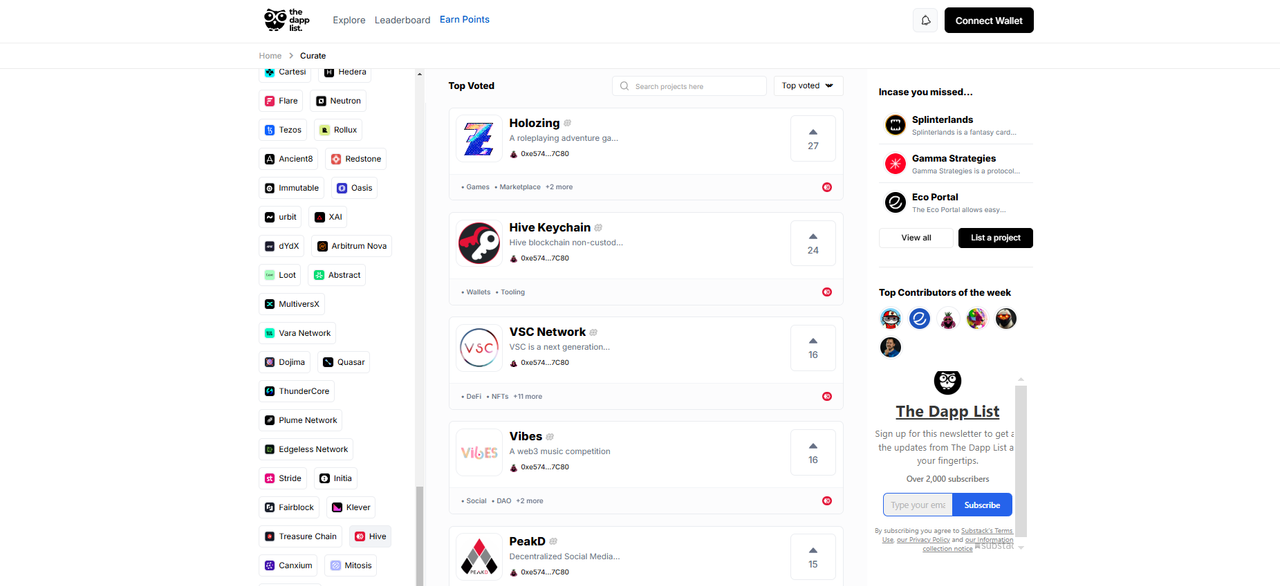The image size is (1280, 586).
Task: Expand '+11 more' tags on VSC Network
Action: (x=528, y=396)
